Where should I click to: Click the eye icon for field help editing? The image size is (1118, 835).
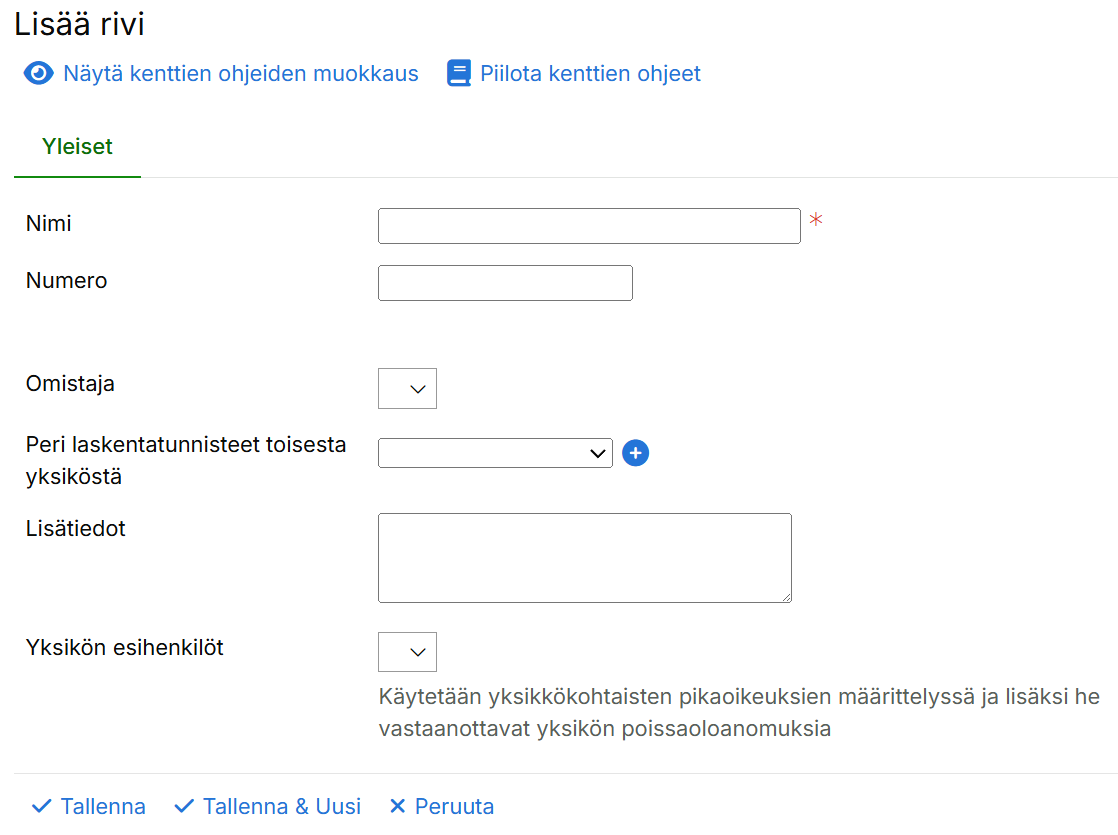click(38, 74)
